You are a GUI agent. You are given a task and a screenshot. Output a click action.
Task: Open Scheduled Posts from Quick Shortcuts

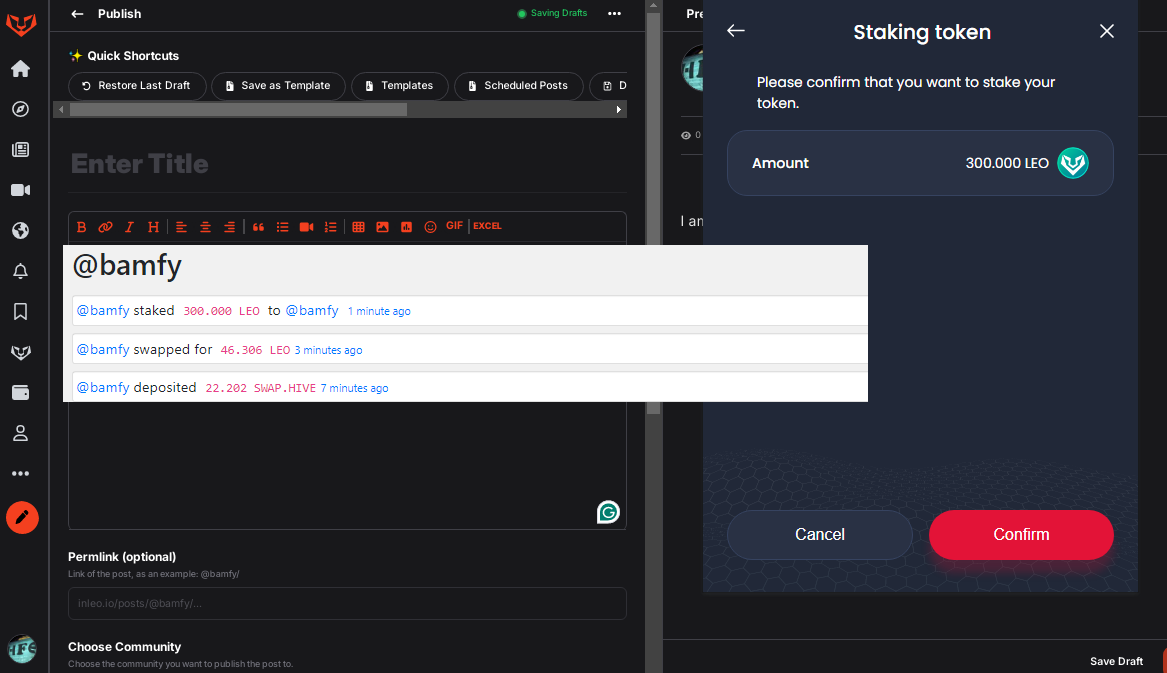518,86
